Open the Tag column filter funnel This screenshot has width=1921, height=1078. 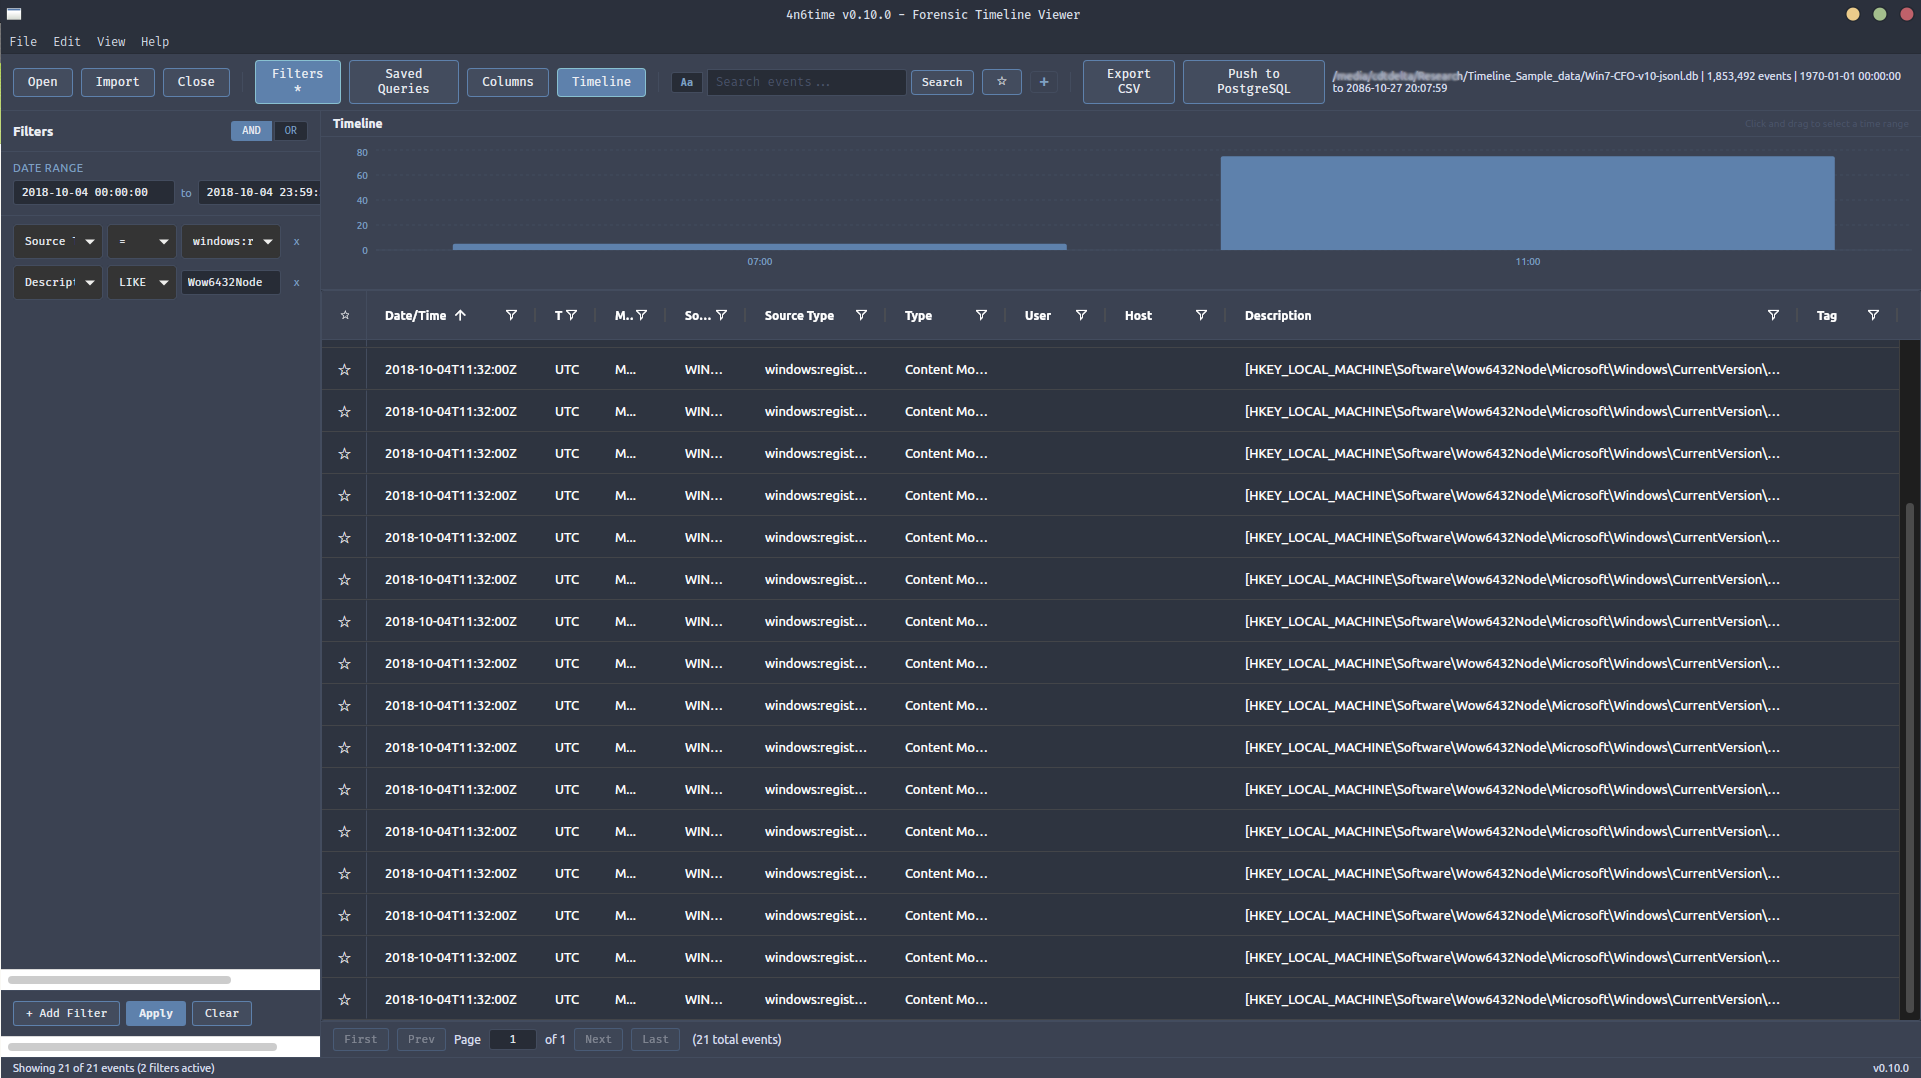[x=1872, y=315]
